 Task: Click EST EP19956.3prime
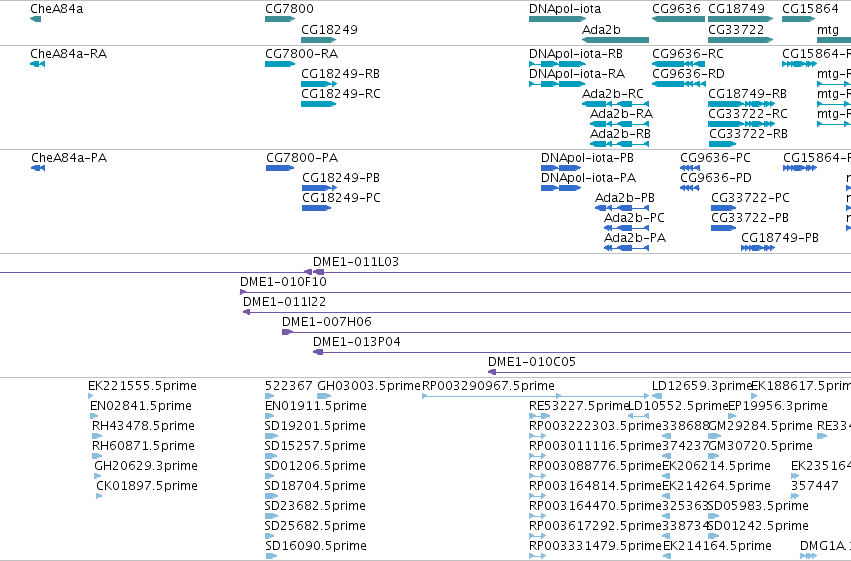coord(778,406)
